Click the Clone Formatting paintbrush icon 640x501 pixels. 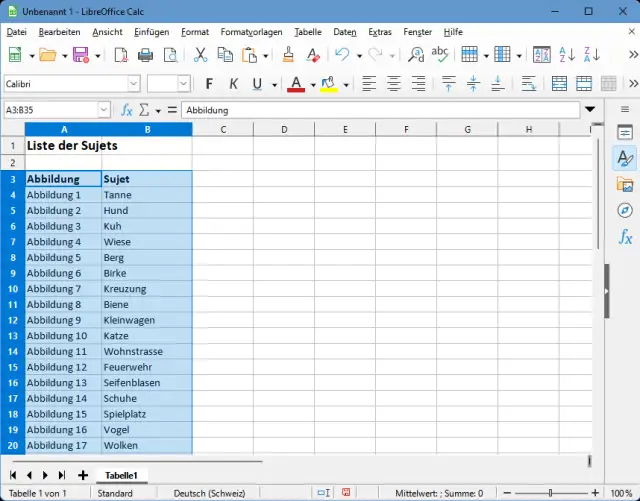tap(288, 55)
